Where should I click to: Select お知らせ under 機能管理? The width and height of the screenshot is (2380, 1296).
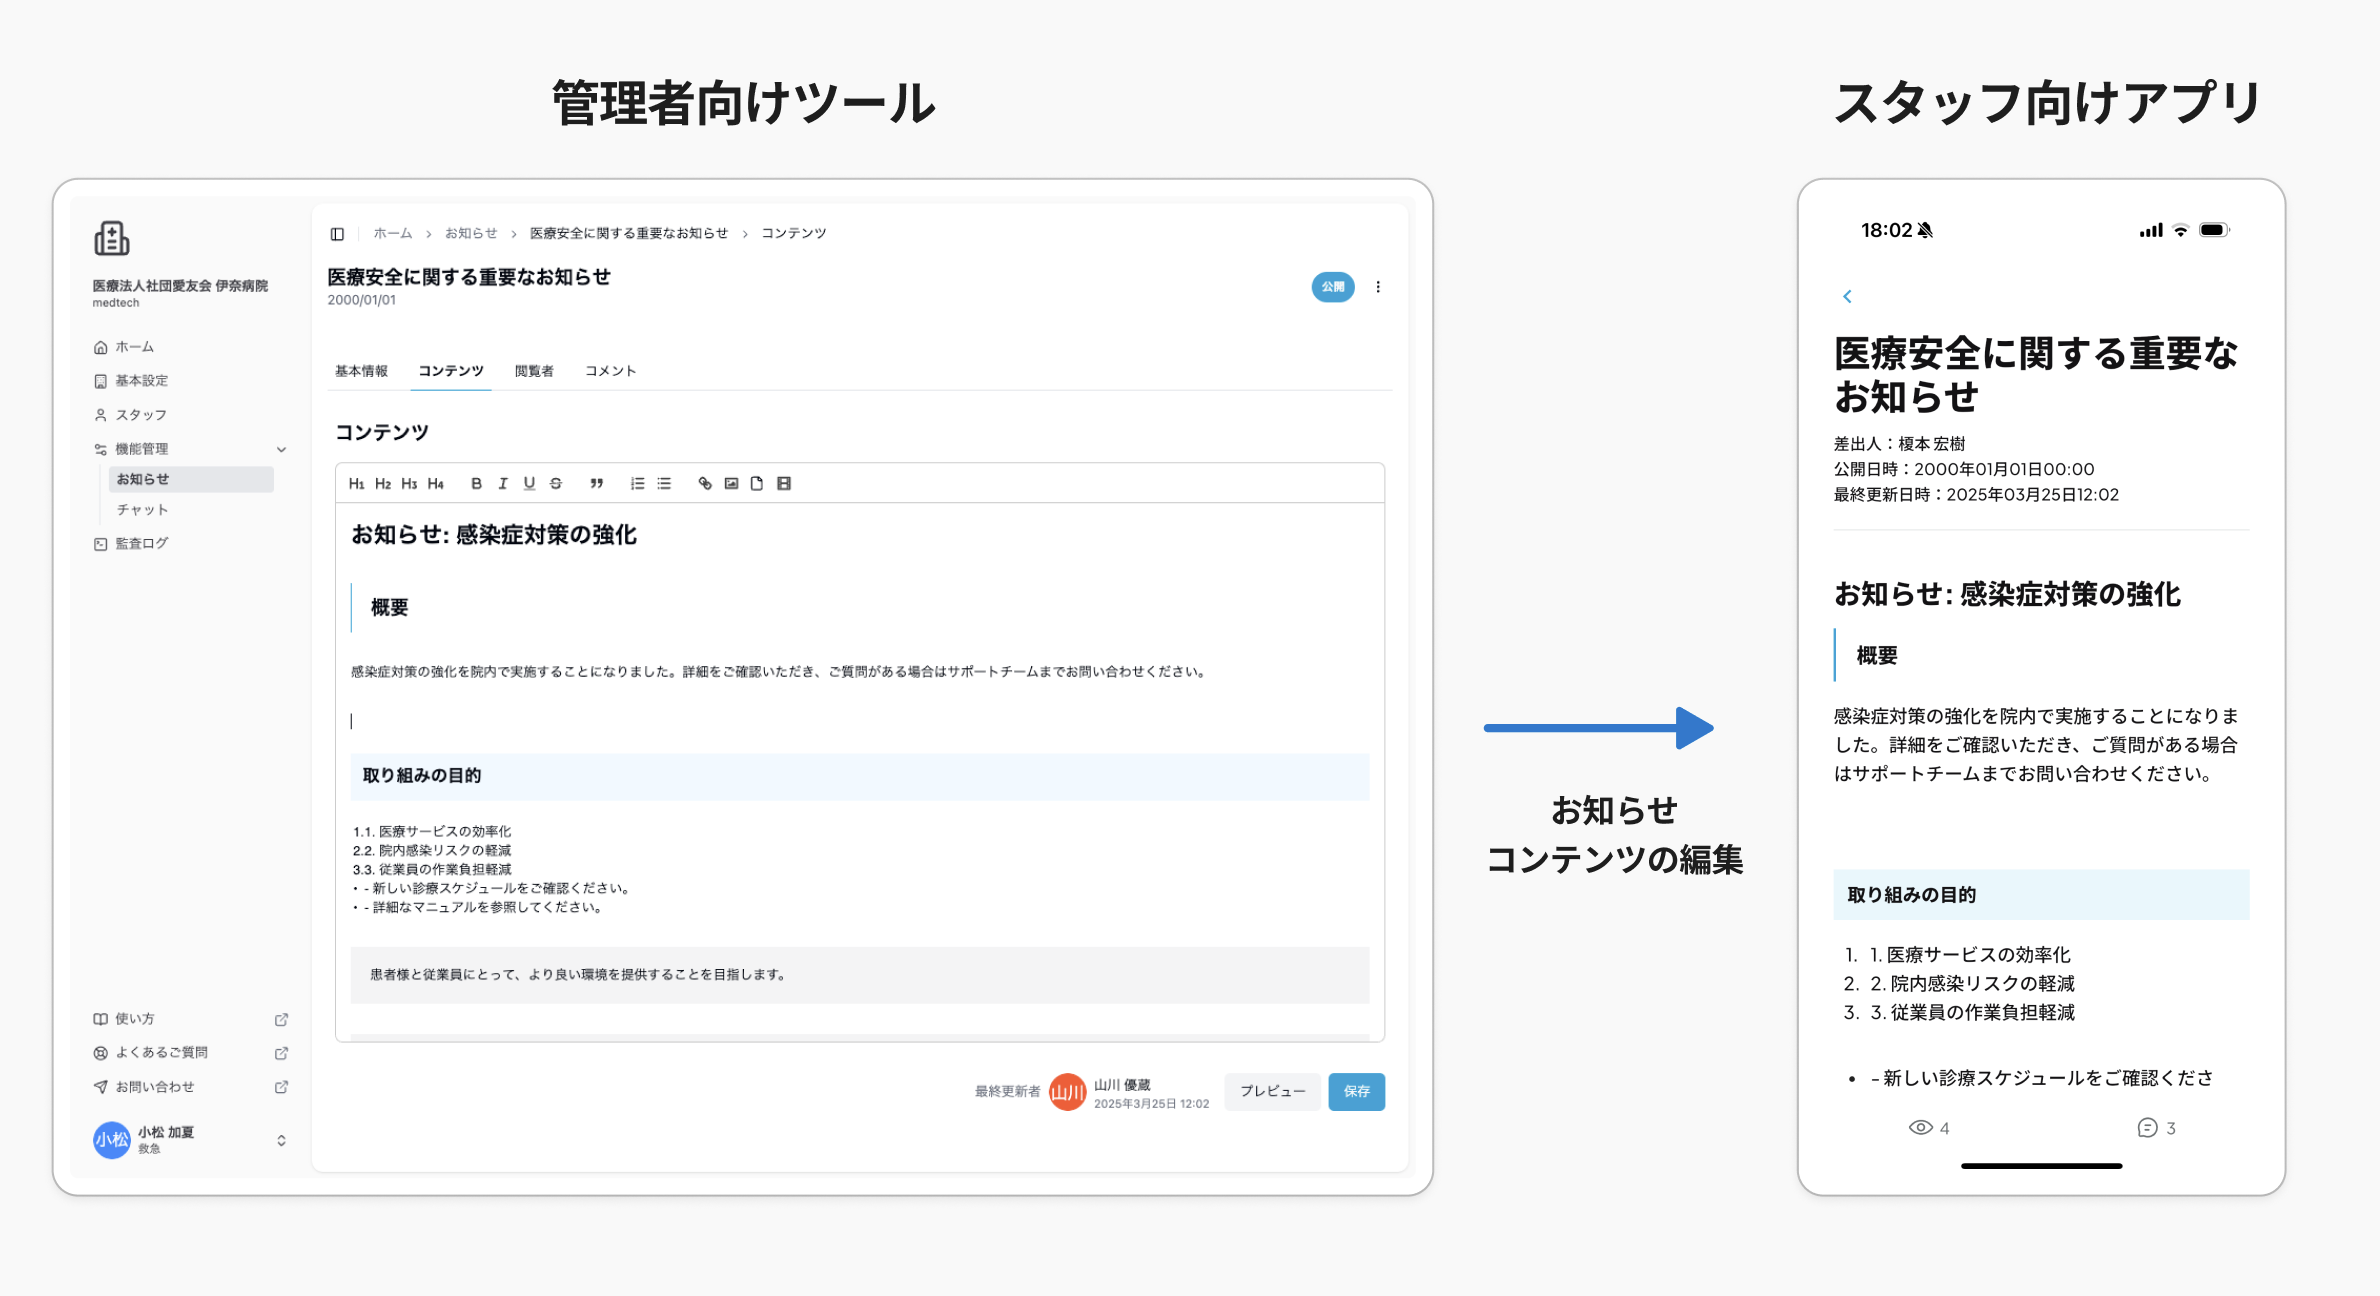coord(191,480)
